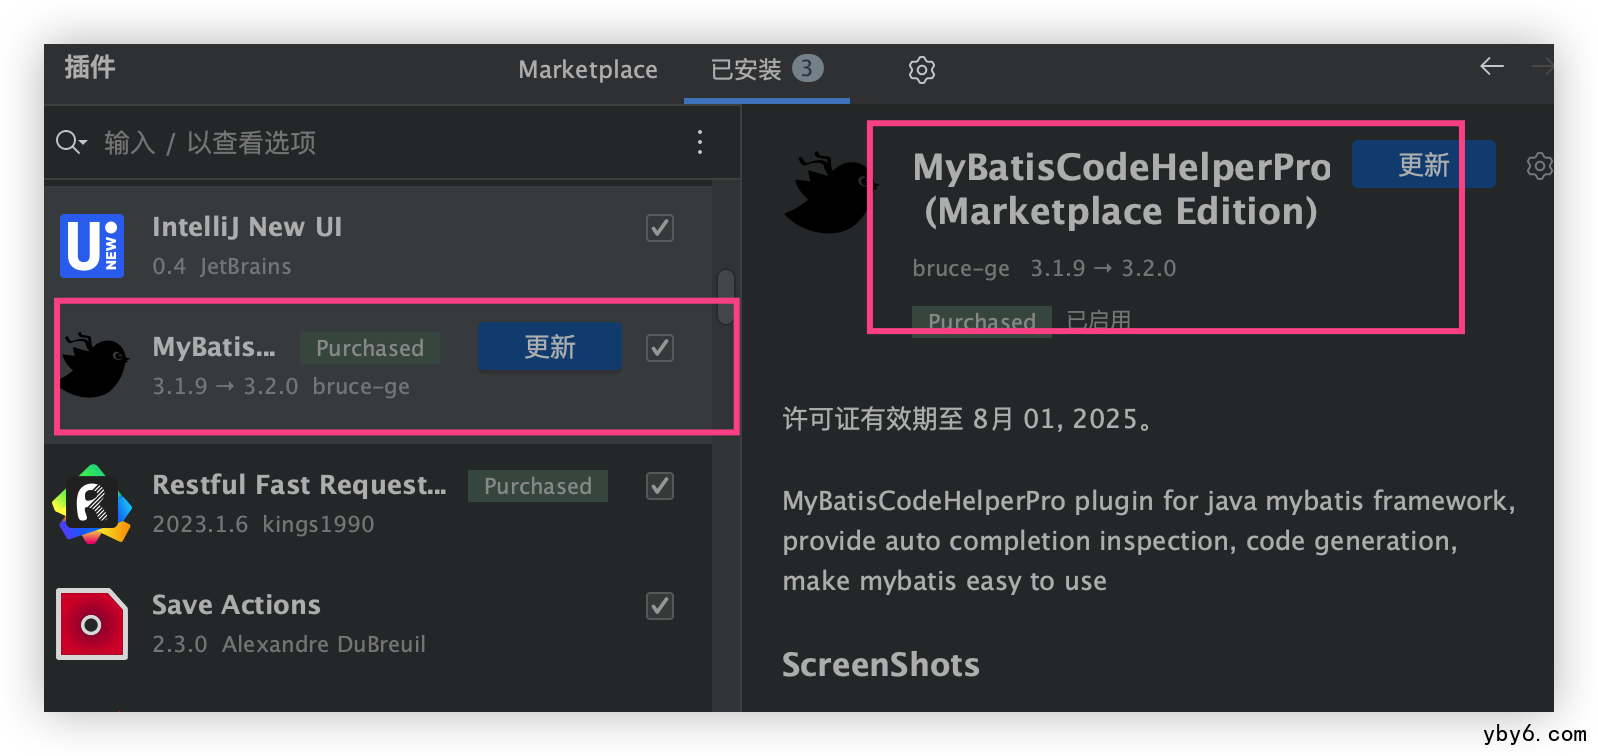Click the plugin description paragraph
The image size is (1598, 756).
pos(1148,541)
